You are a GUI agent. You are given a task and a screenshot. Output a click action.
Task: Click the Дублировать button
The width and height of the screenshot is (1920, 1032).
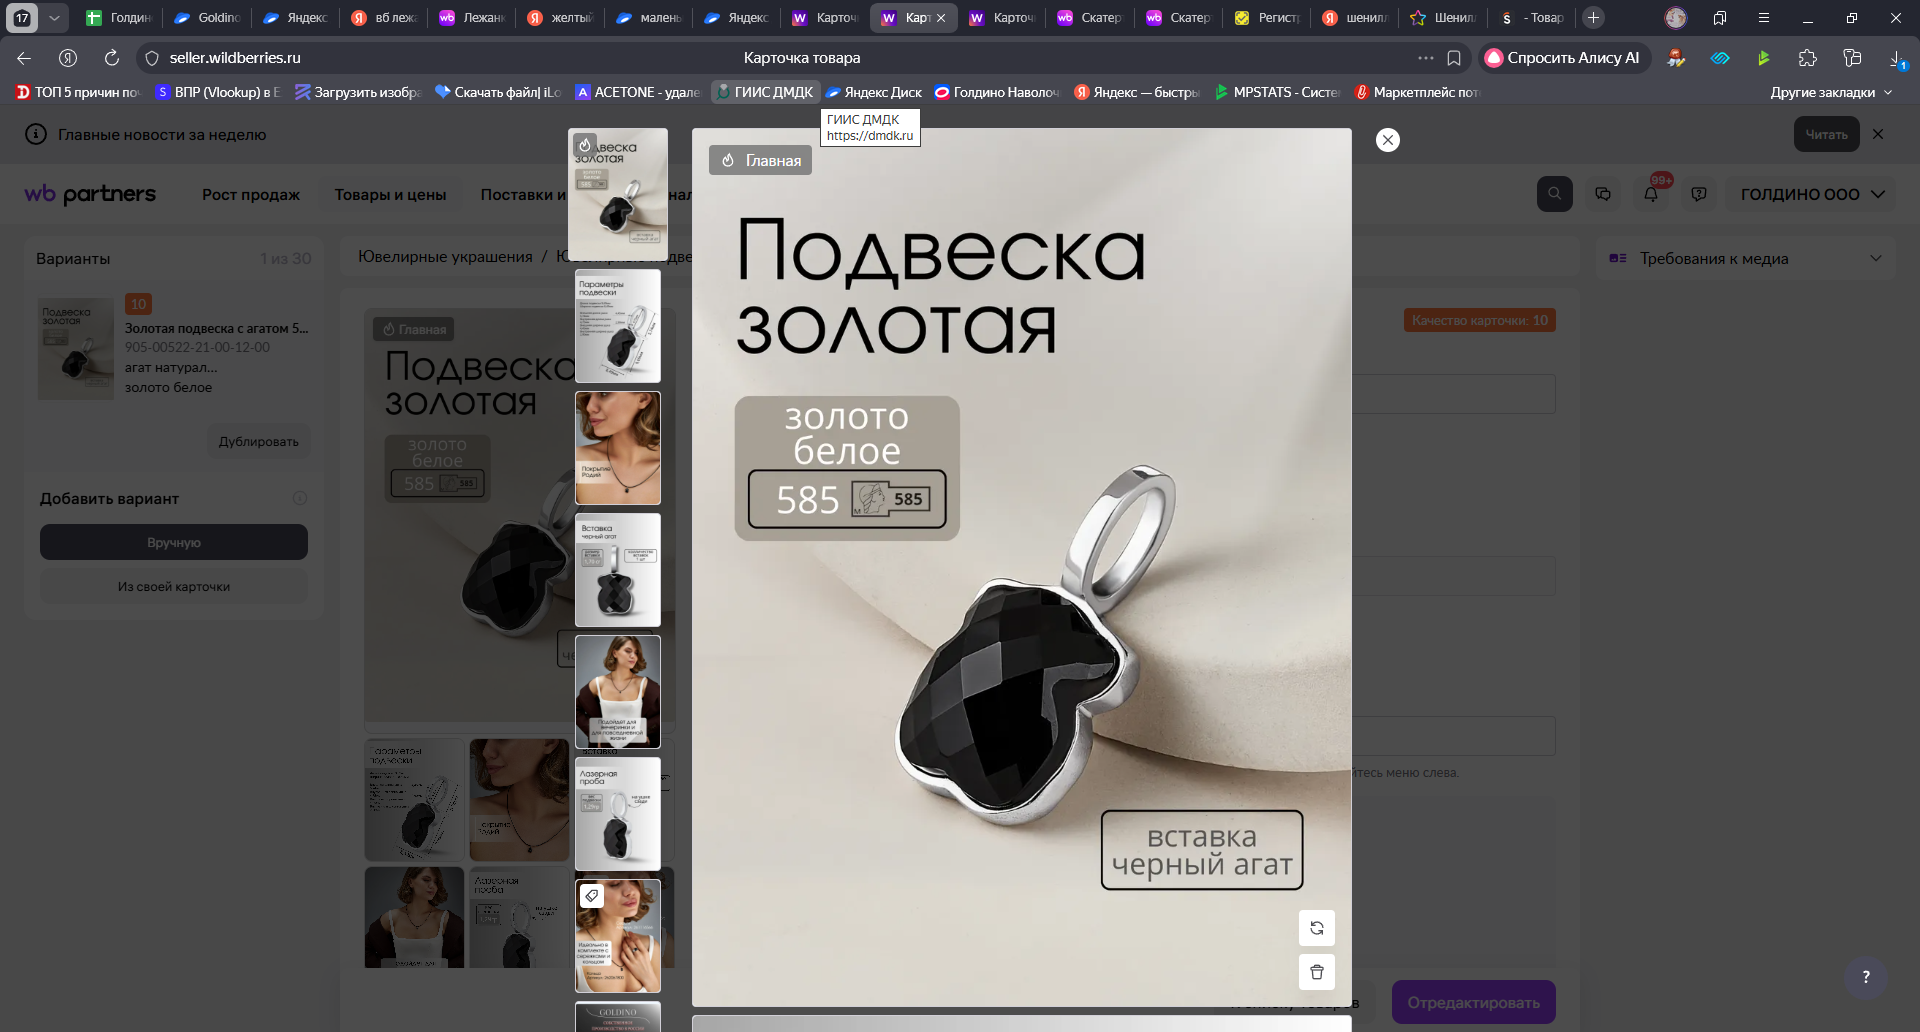coord(258,441)
